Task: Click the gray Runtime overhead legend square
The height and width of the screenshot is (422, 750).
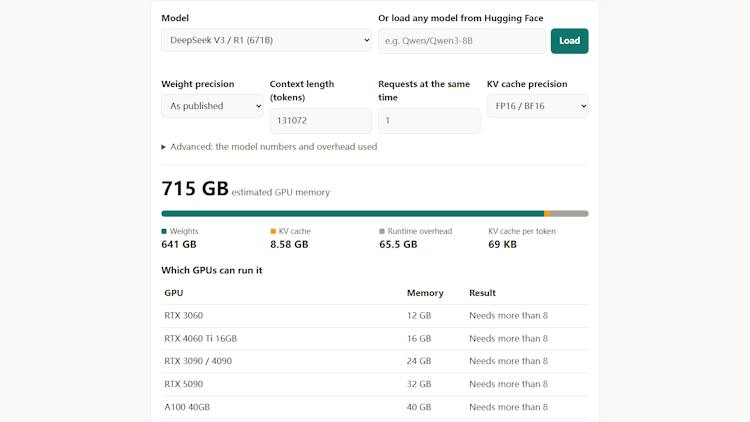Action: coord(382,231)
